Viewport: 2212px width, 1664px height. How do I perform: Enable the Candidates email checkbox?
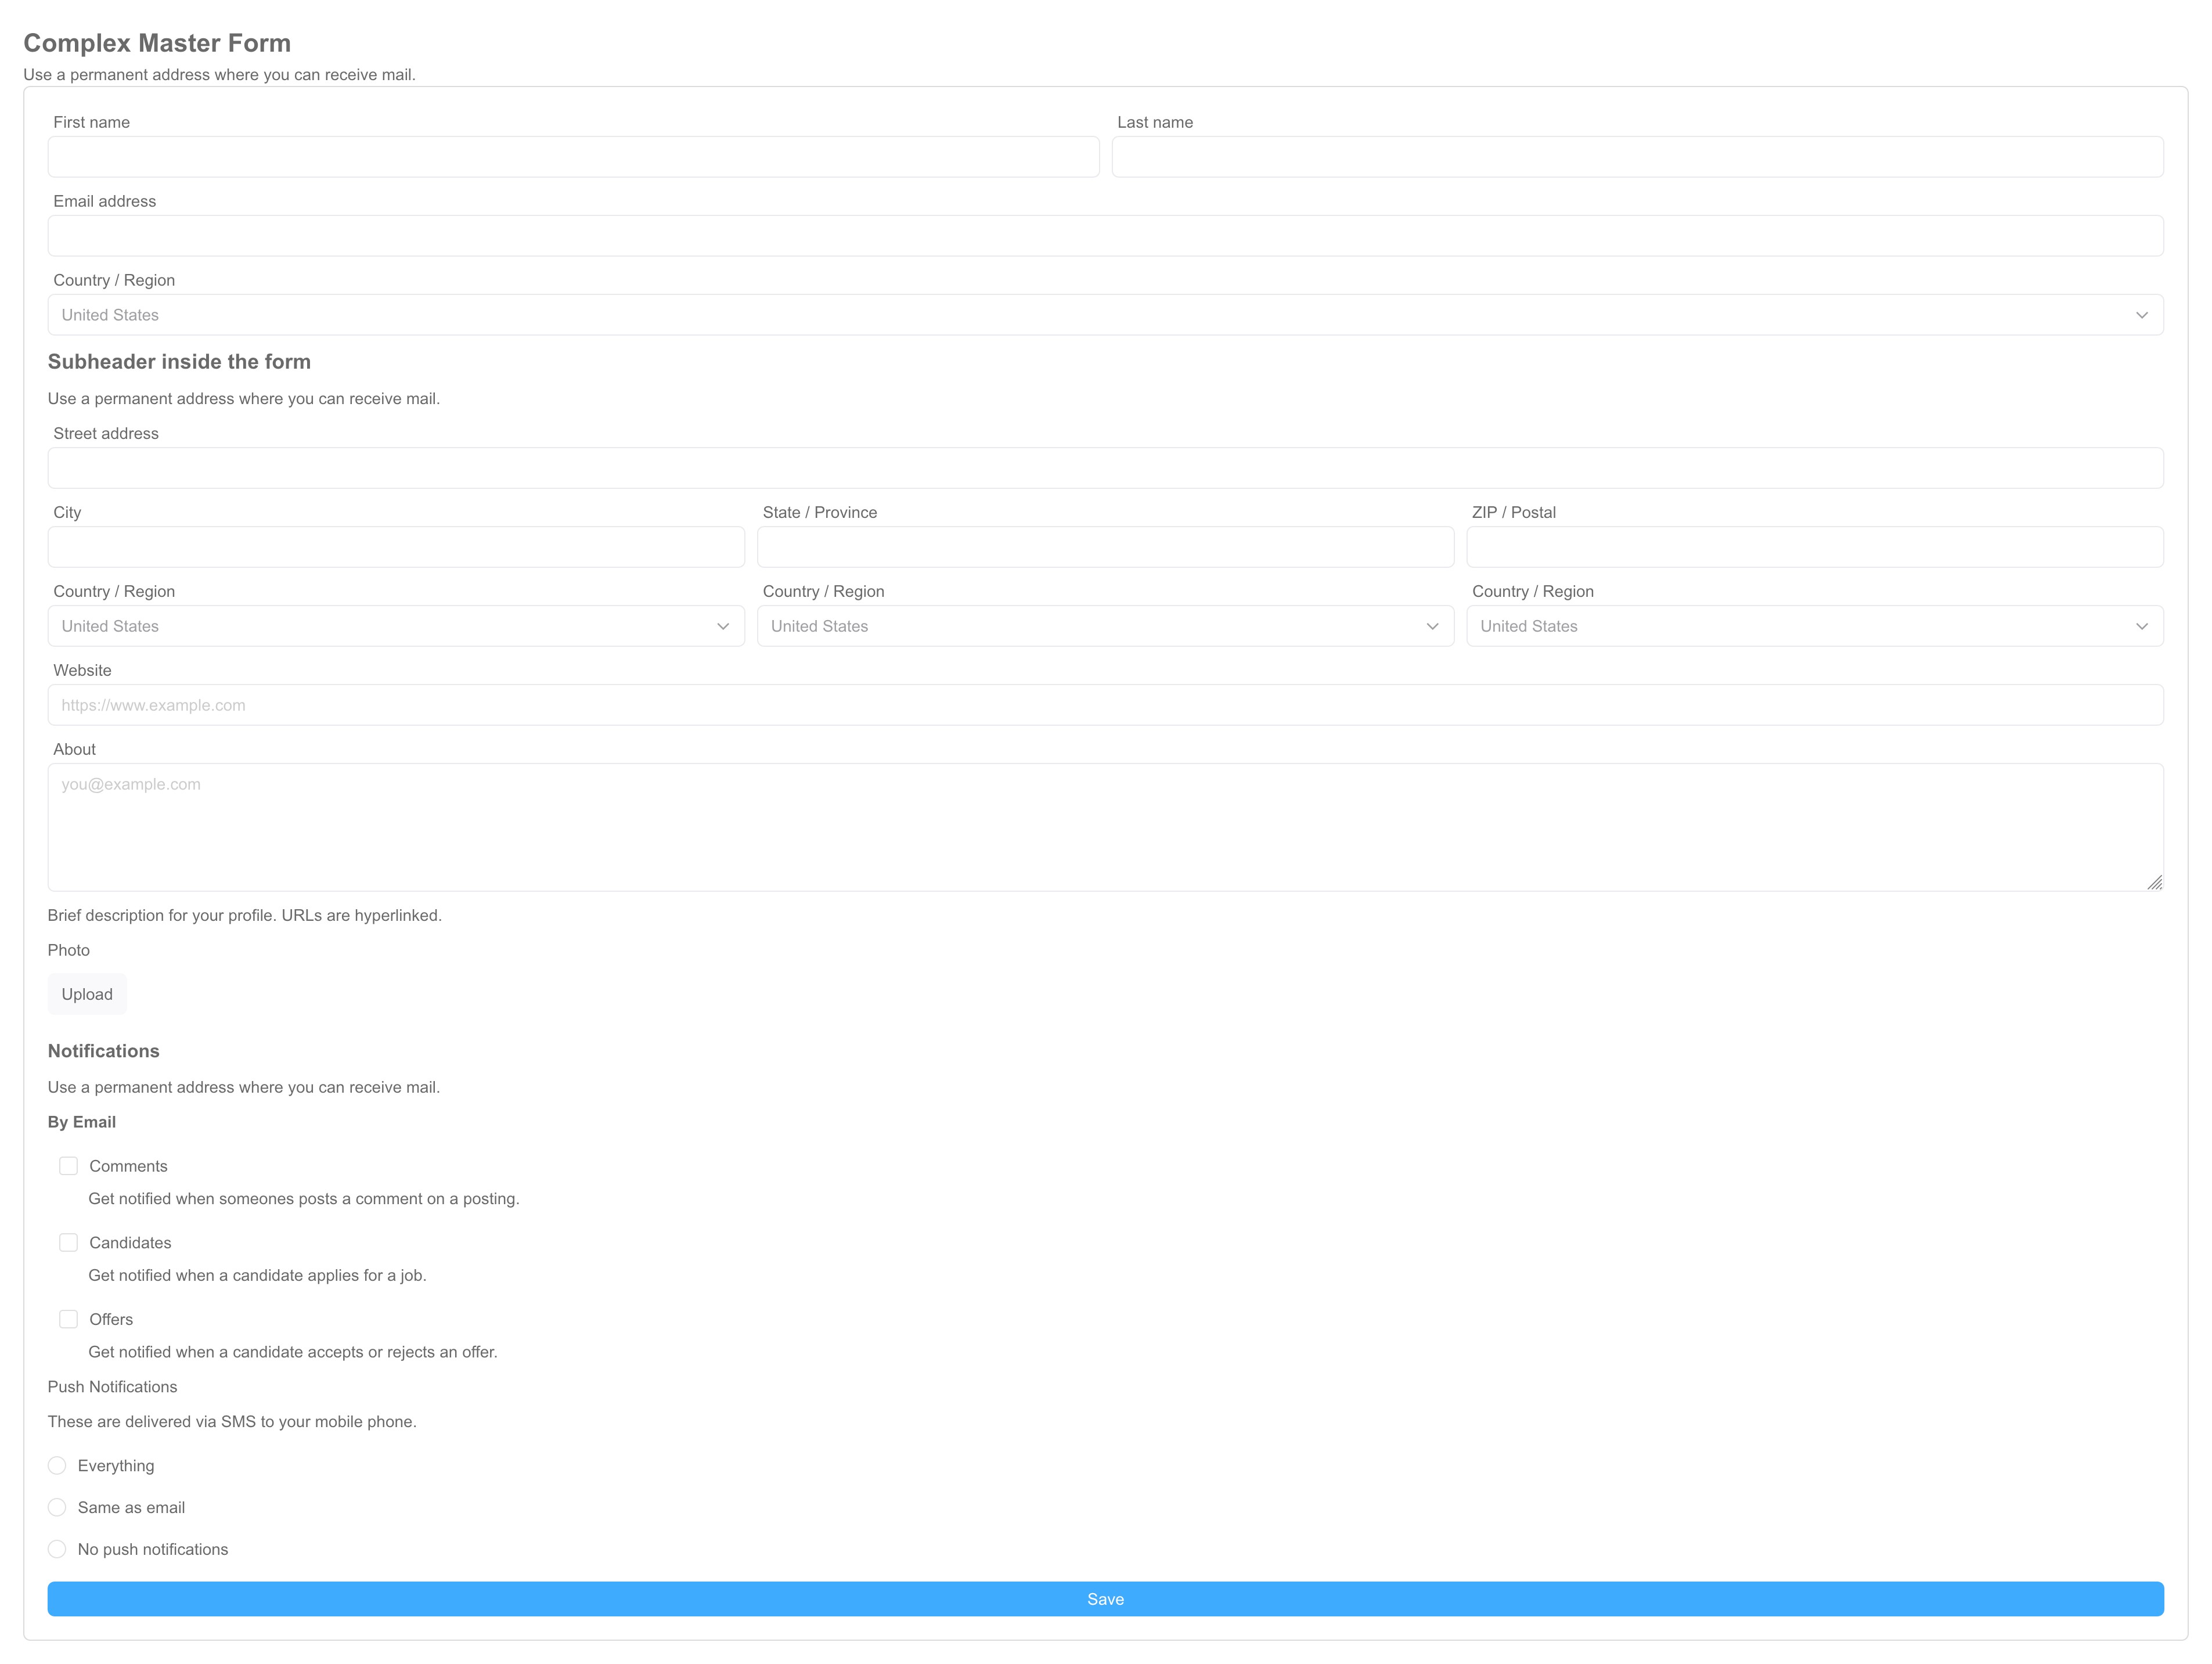[68, 1242]
